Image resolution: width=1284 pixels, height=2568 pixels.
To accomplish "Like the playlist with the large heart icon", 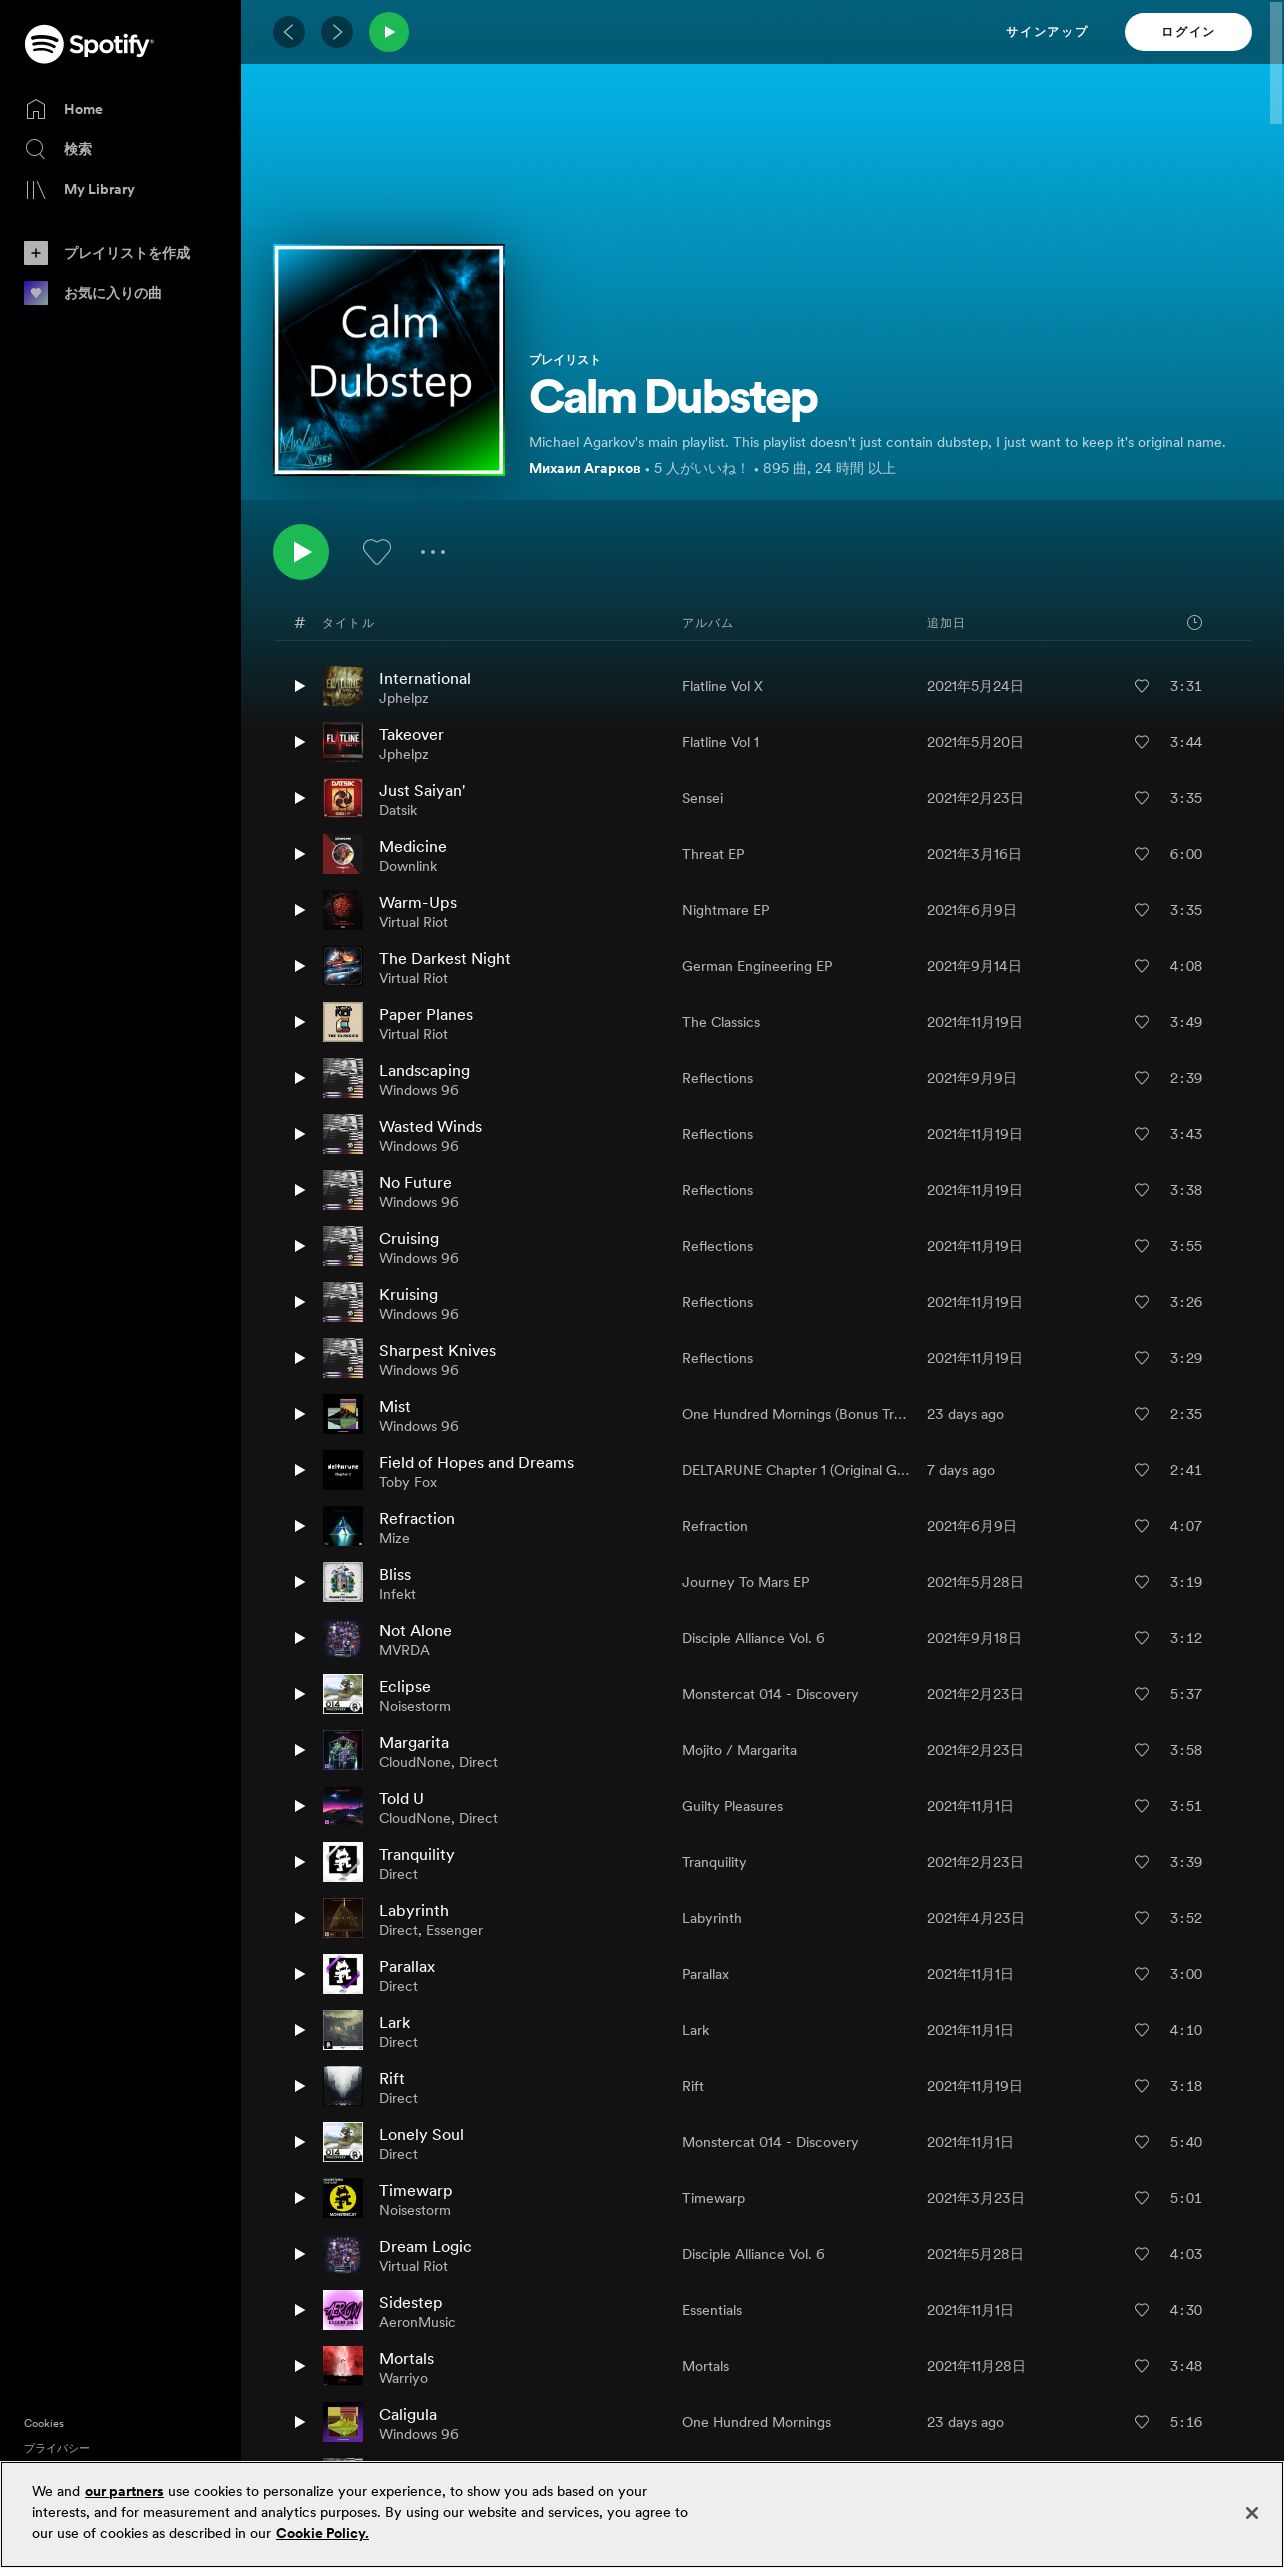I will [x=377, y=552].
